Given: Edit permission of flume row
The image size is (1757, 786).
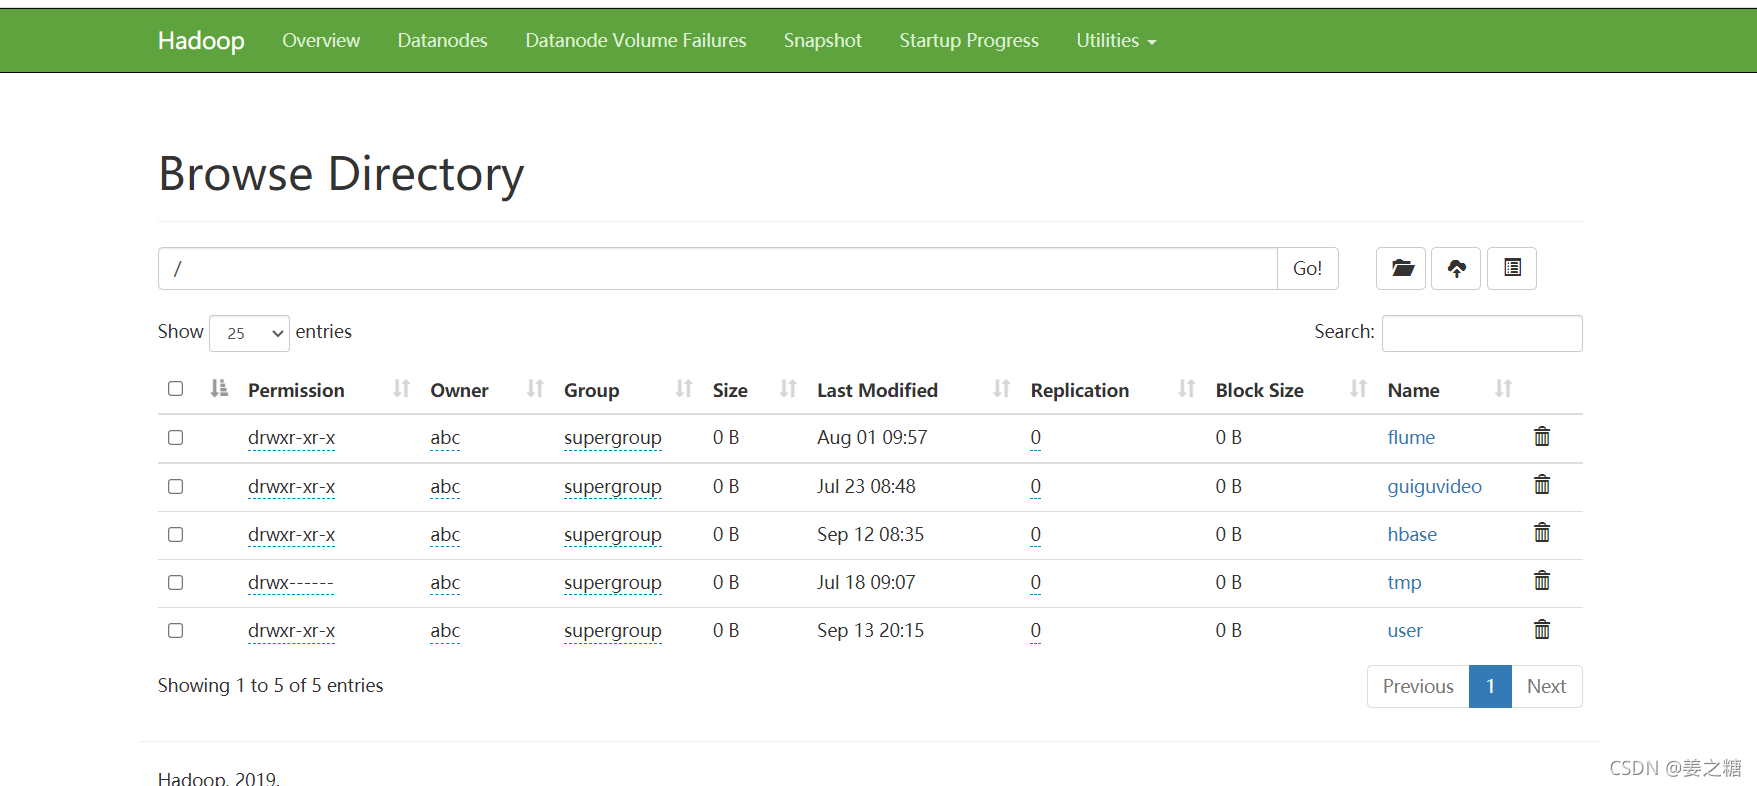Looking at the screenshot, I should 291,437.
